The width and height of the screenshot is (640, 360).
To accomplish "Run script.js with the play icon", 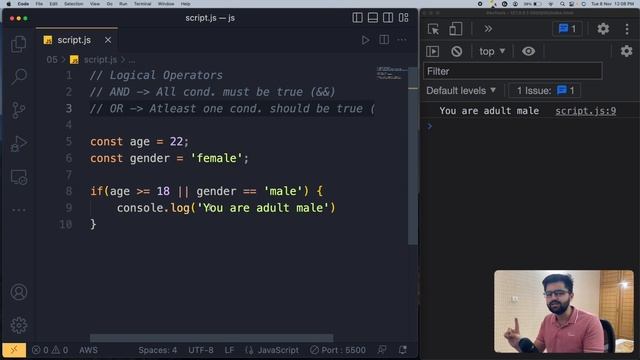I will coord(365,40).
